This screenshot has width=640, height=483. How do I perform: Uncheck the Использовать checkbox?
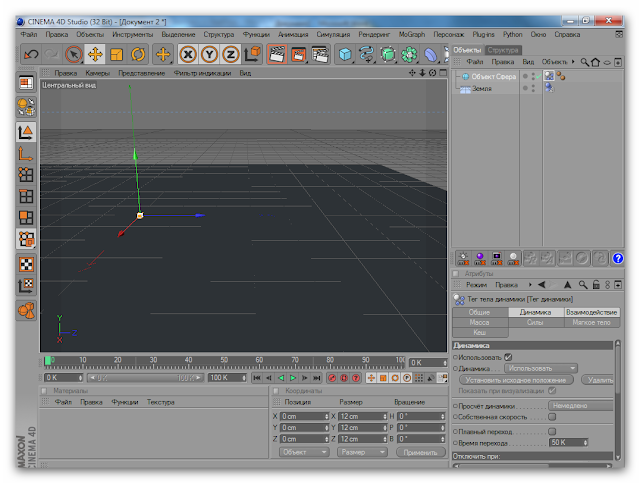[508, 356]
